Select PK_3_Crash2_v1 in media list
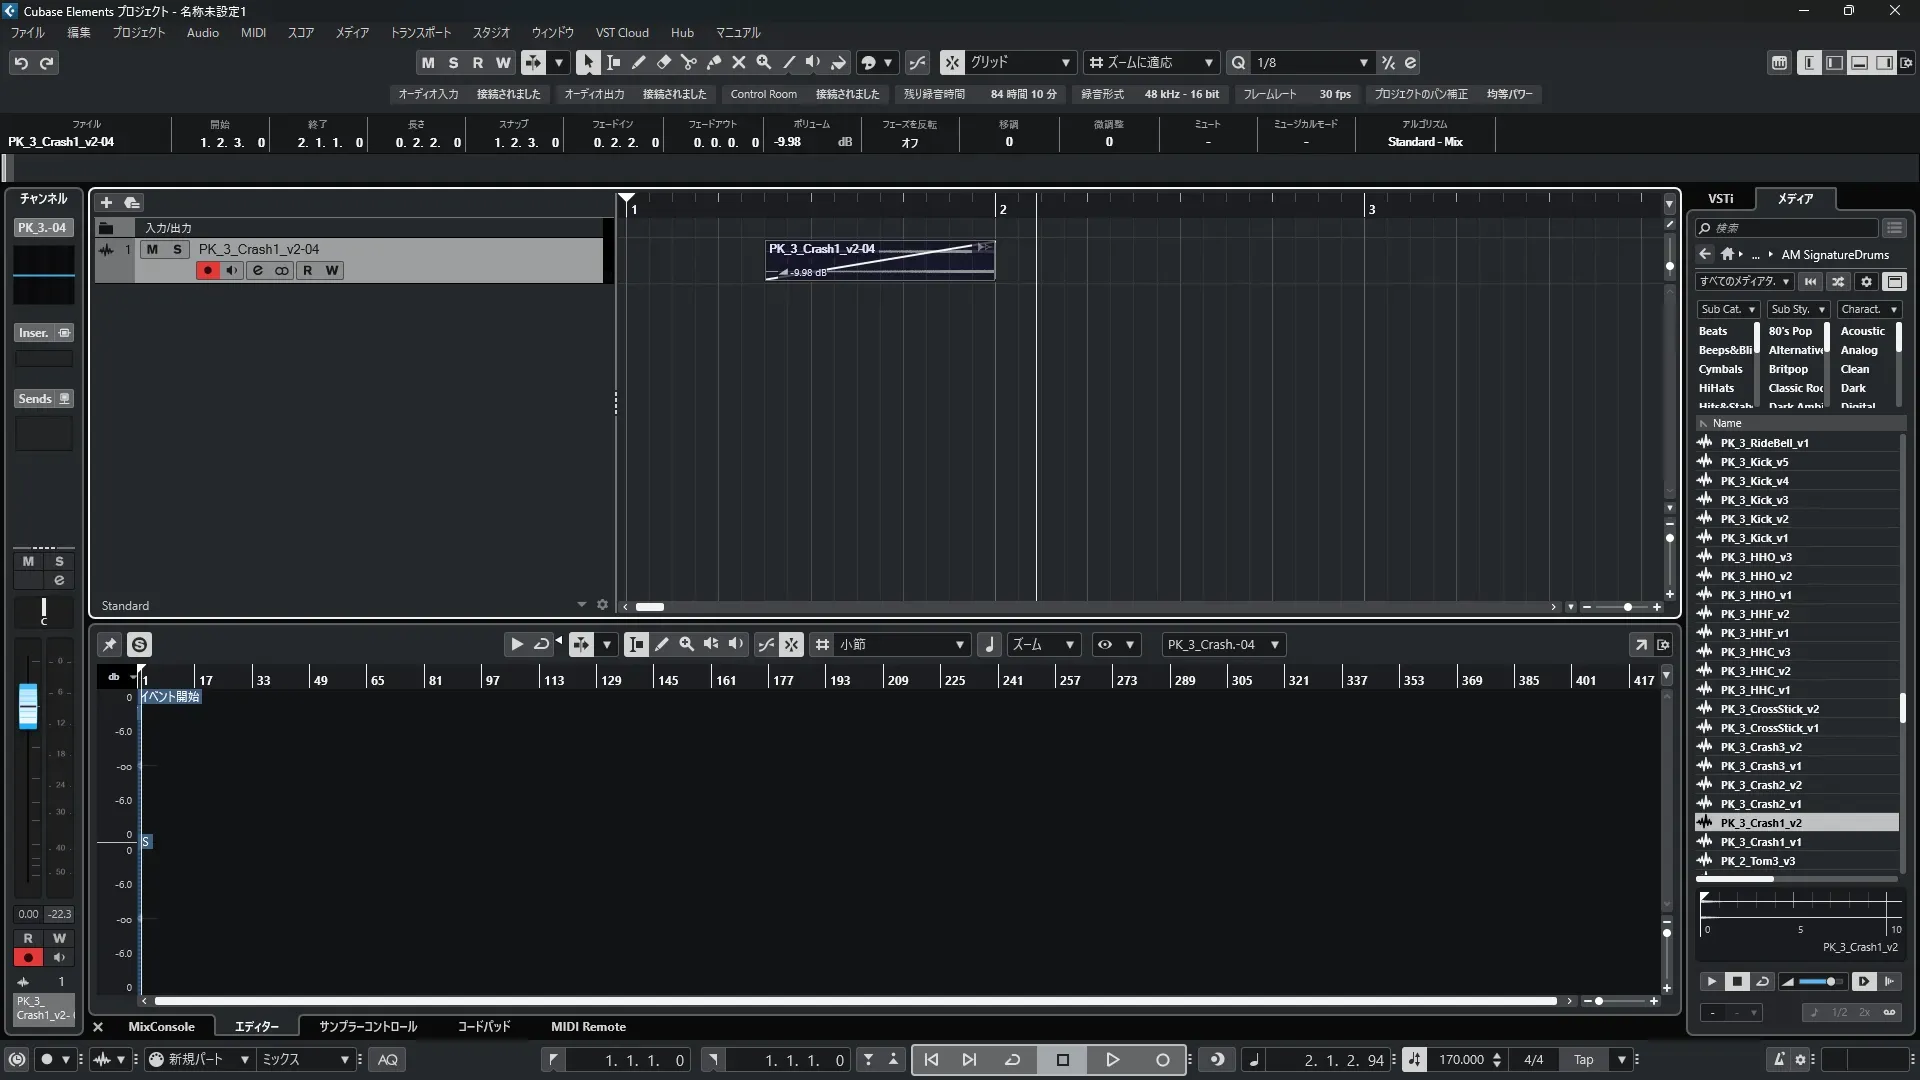The height and width of the screenshot is (1080, 1920). point(1761,804)
